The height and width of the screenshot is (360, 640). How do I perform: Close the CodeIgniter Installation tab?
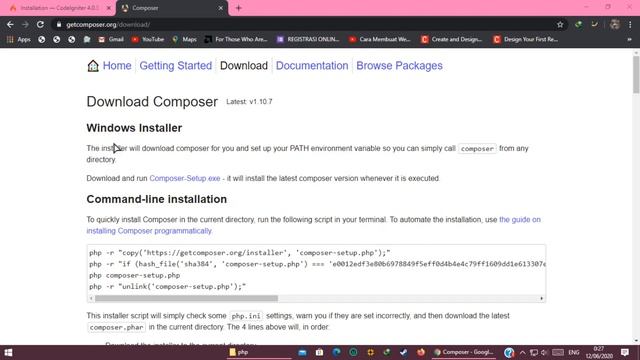(109, 8)
